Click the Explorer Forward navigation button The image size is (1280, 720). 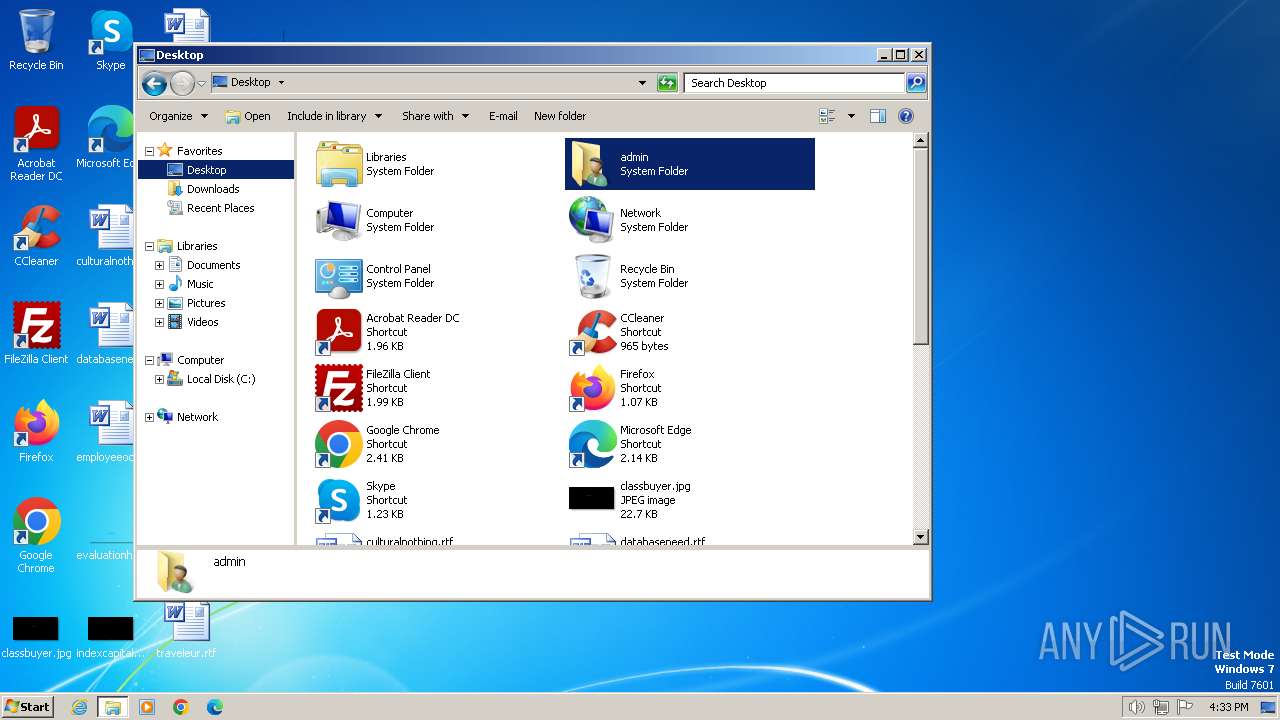182,83
